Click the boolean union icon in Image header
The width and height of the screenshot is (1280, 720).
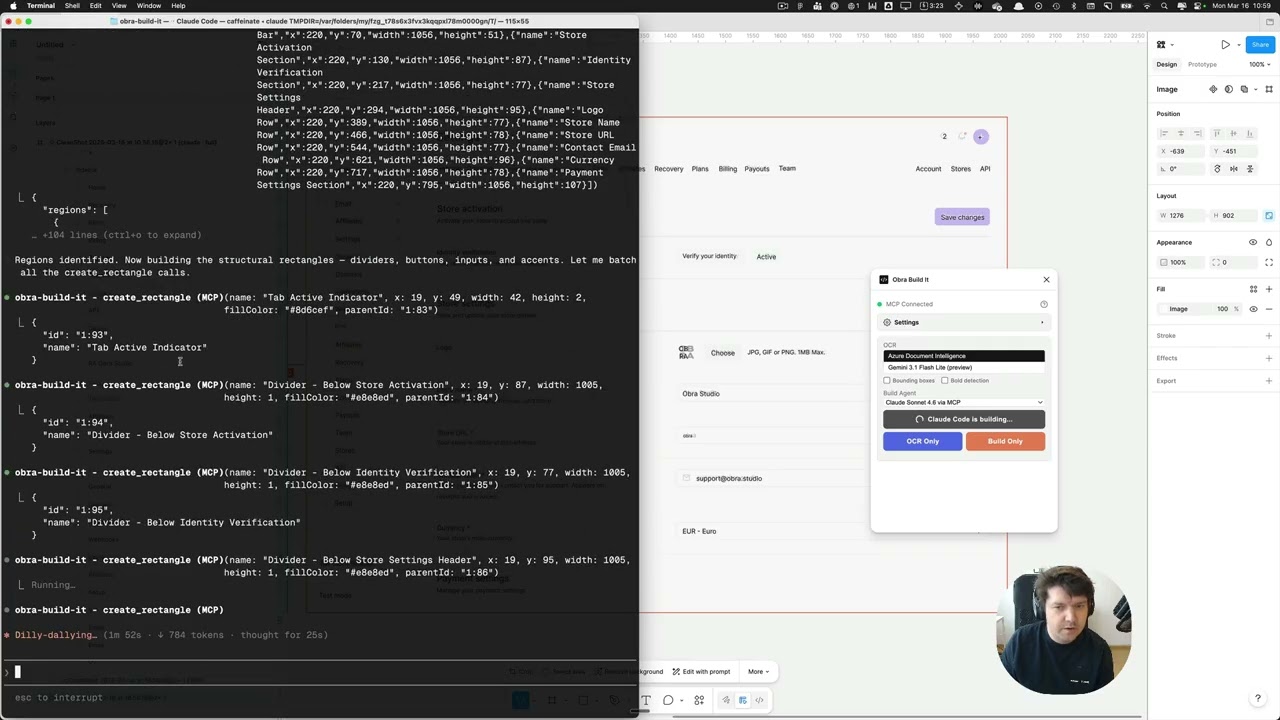point(1244,89)
